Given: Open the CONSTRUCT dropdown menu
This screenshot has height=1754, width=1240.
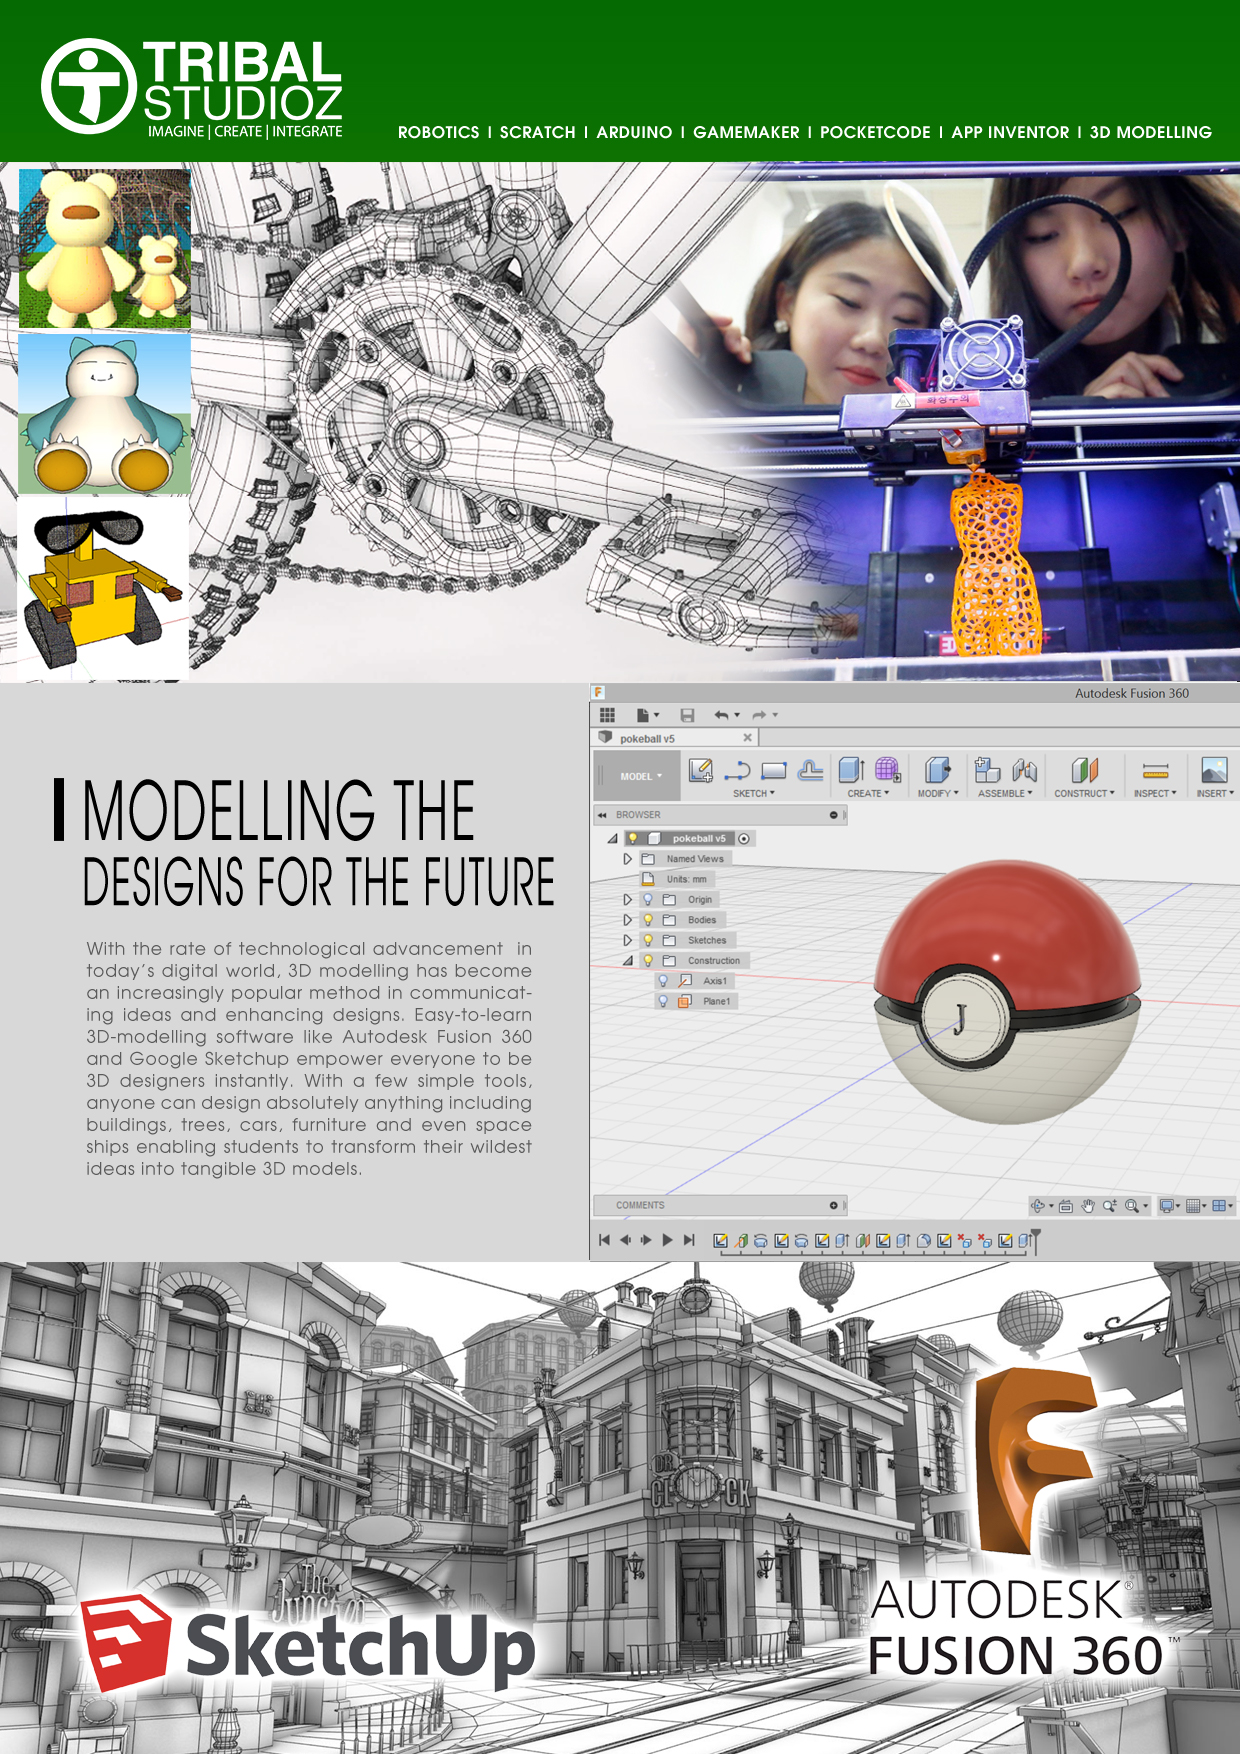Looking at the screenshot, I should click(x=1084, y=794).
